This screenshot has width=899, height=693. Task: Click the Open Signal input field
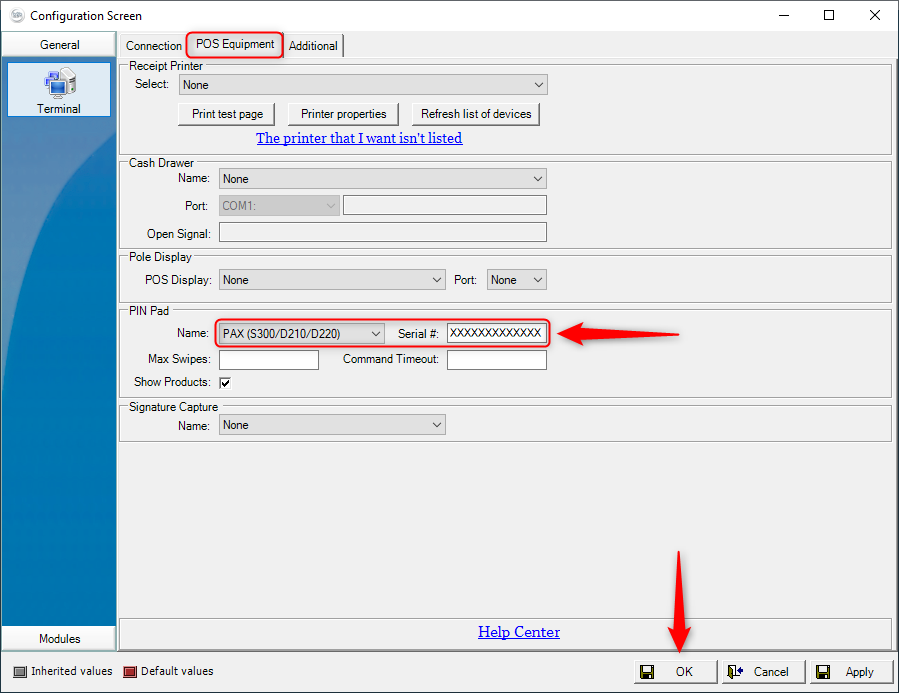[383, 232]
